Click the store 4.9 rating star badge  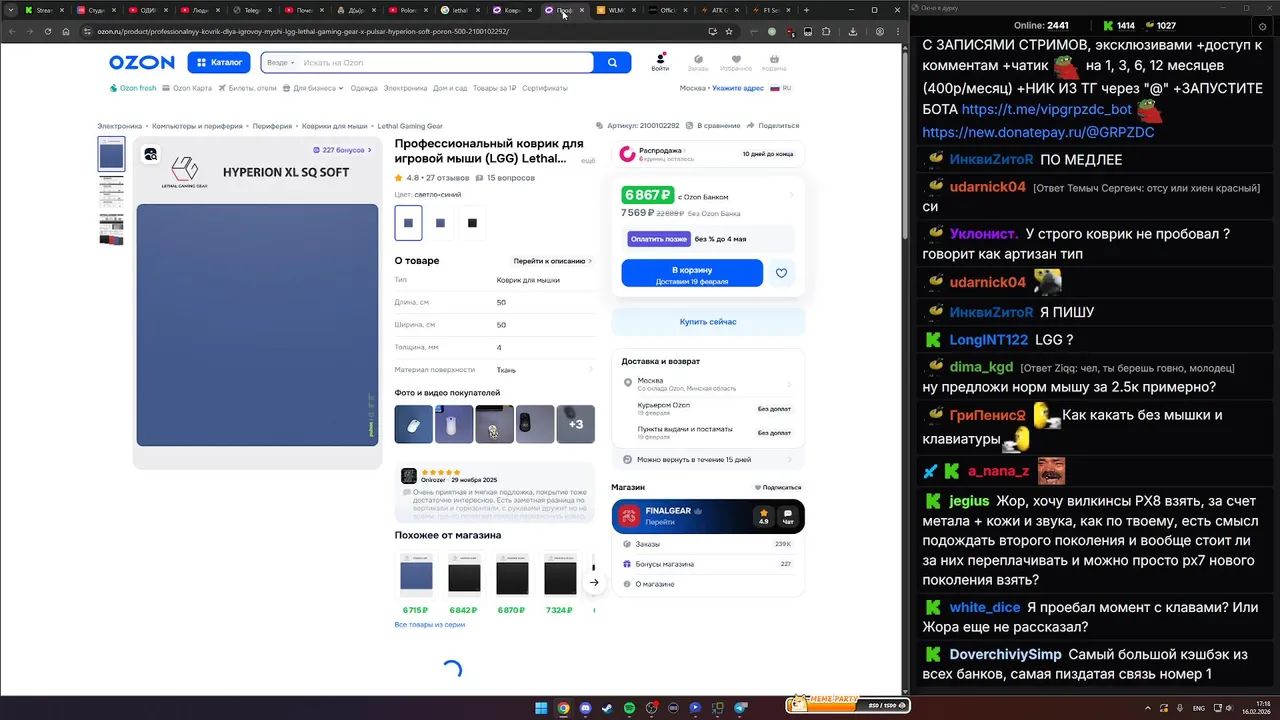[x=764, y=516]
